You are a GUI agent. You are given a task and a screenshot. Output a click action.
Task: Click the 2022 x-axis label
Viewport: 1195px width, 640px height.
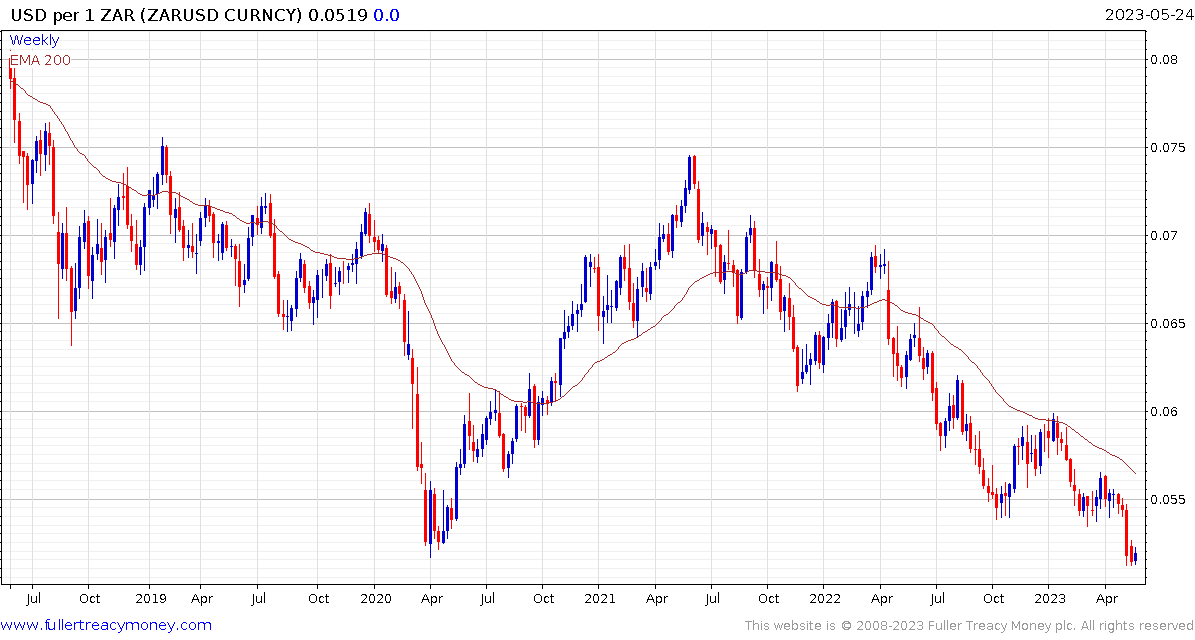[x=825, y=598]
